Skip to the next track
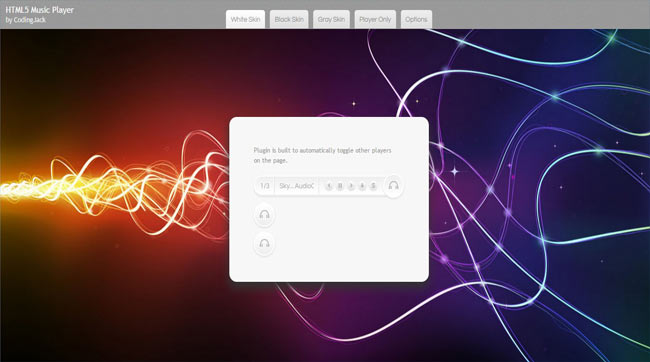 click(x=351, y=186)
